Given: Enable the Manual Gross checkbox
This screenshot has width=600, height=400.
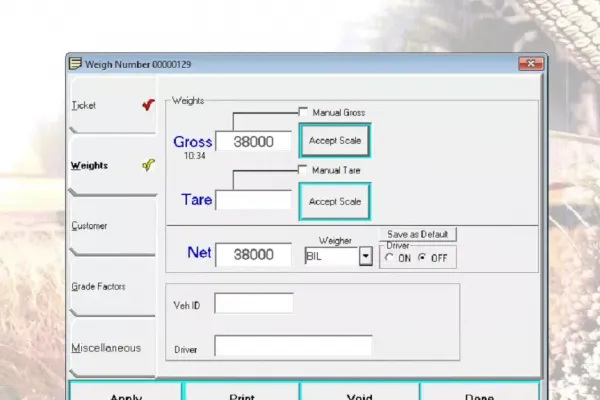Looking at the screenshot, I should tap(303, 112).
